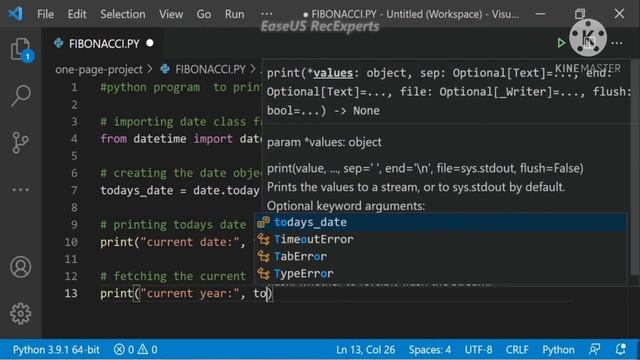Open the feedback icon in status bar

pyautogui.click(x=595, y=349)
